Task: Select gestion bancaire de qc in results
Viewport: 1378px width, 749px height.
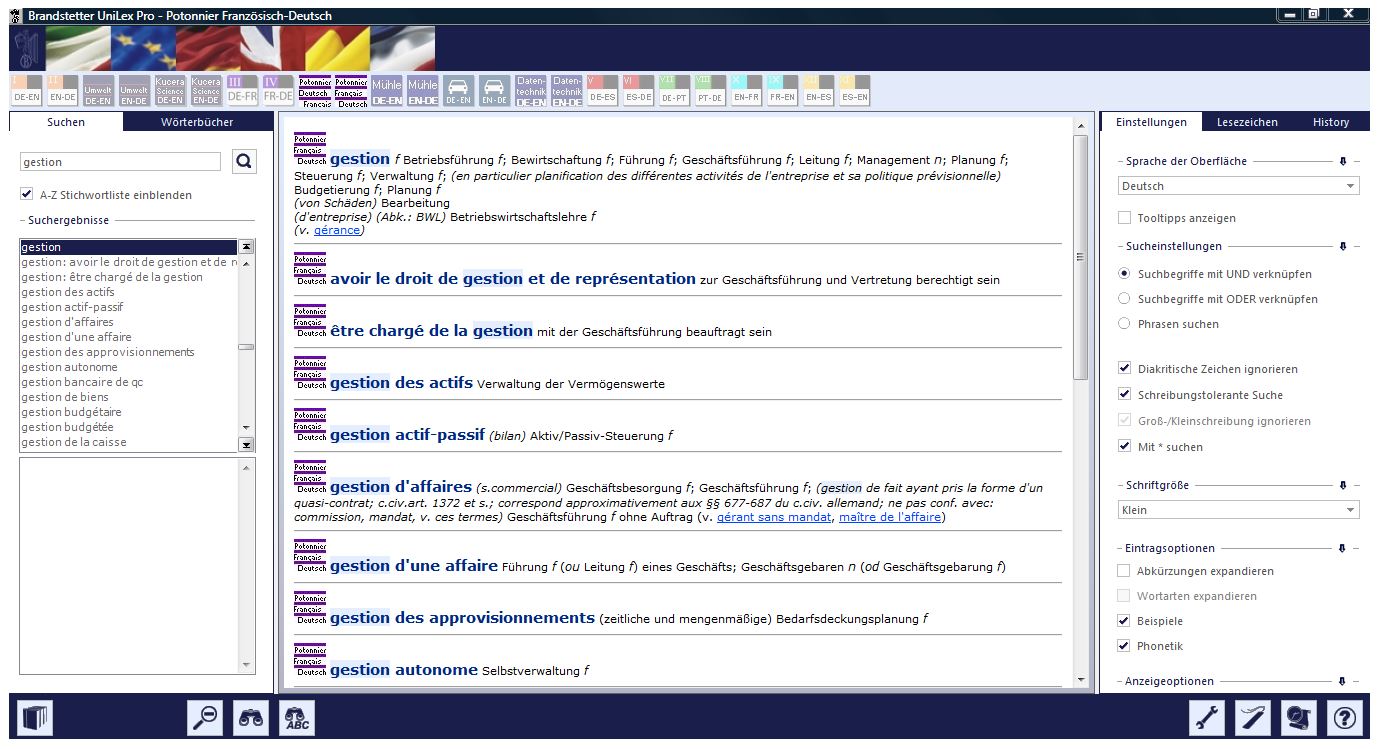Action: 82,382
